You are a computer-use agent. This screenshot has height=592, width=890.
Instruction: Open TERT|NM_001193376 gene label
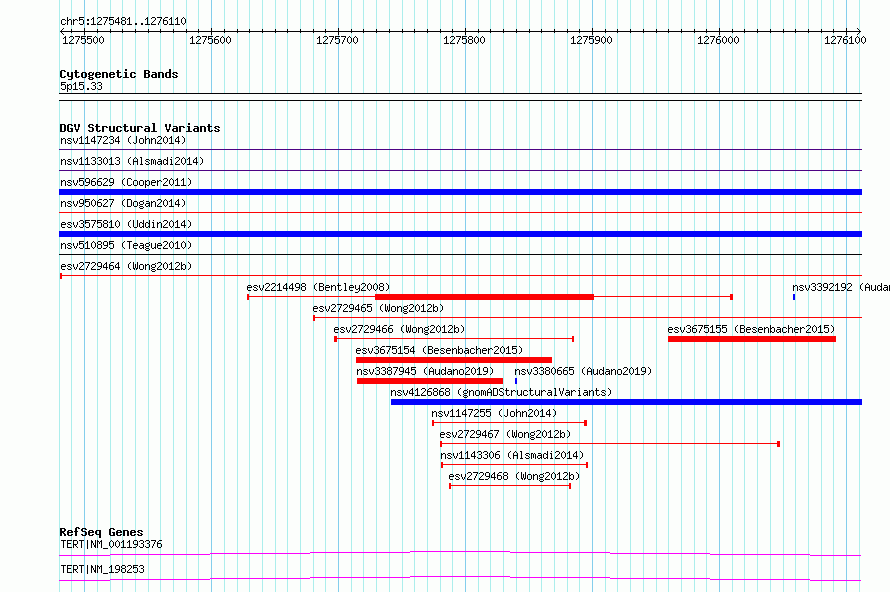coord(111,544)
